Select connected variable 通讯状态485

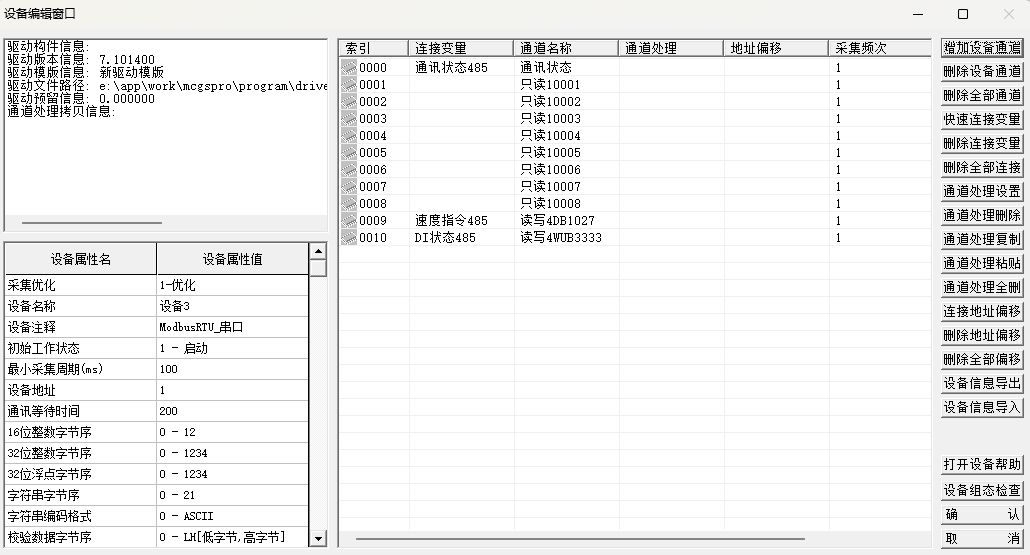pyautogui.click(x=451, y=67)
